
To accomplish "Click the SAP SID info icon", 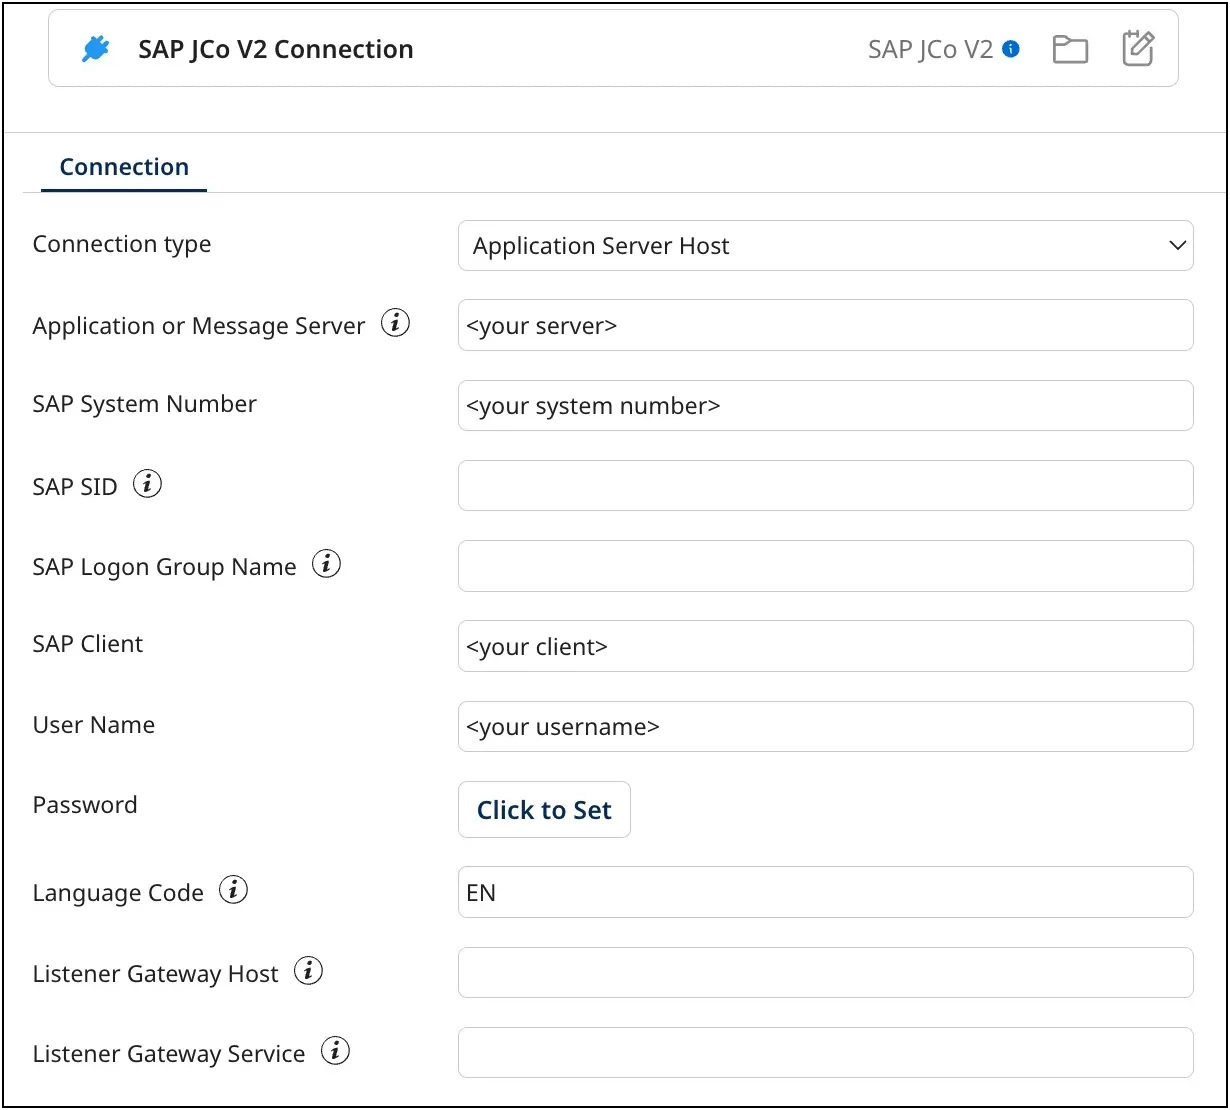I will [x=148, y=483].
